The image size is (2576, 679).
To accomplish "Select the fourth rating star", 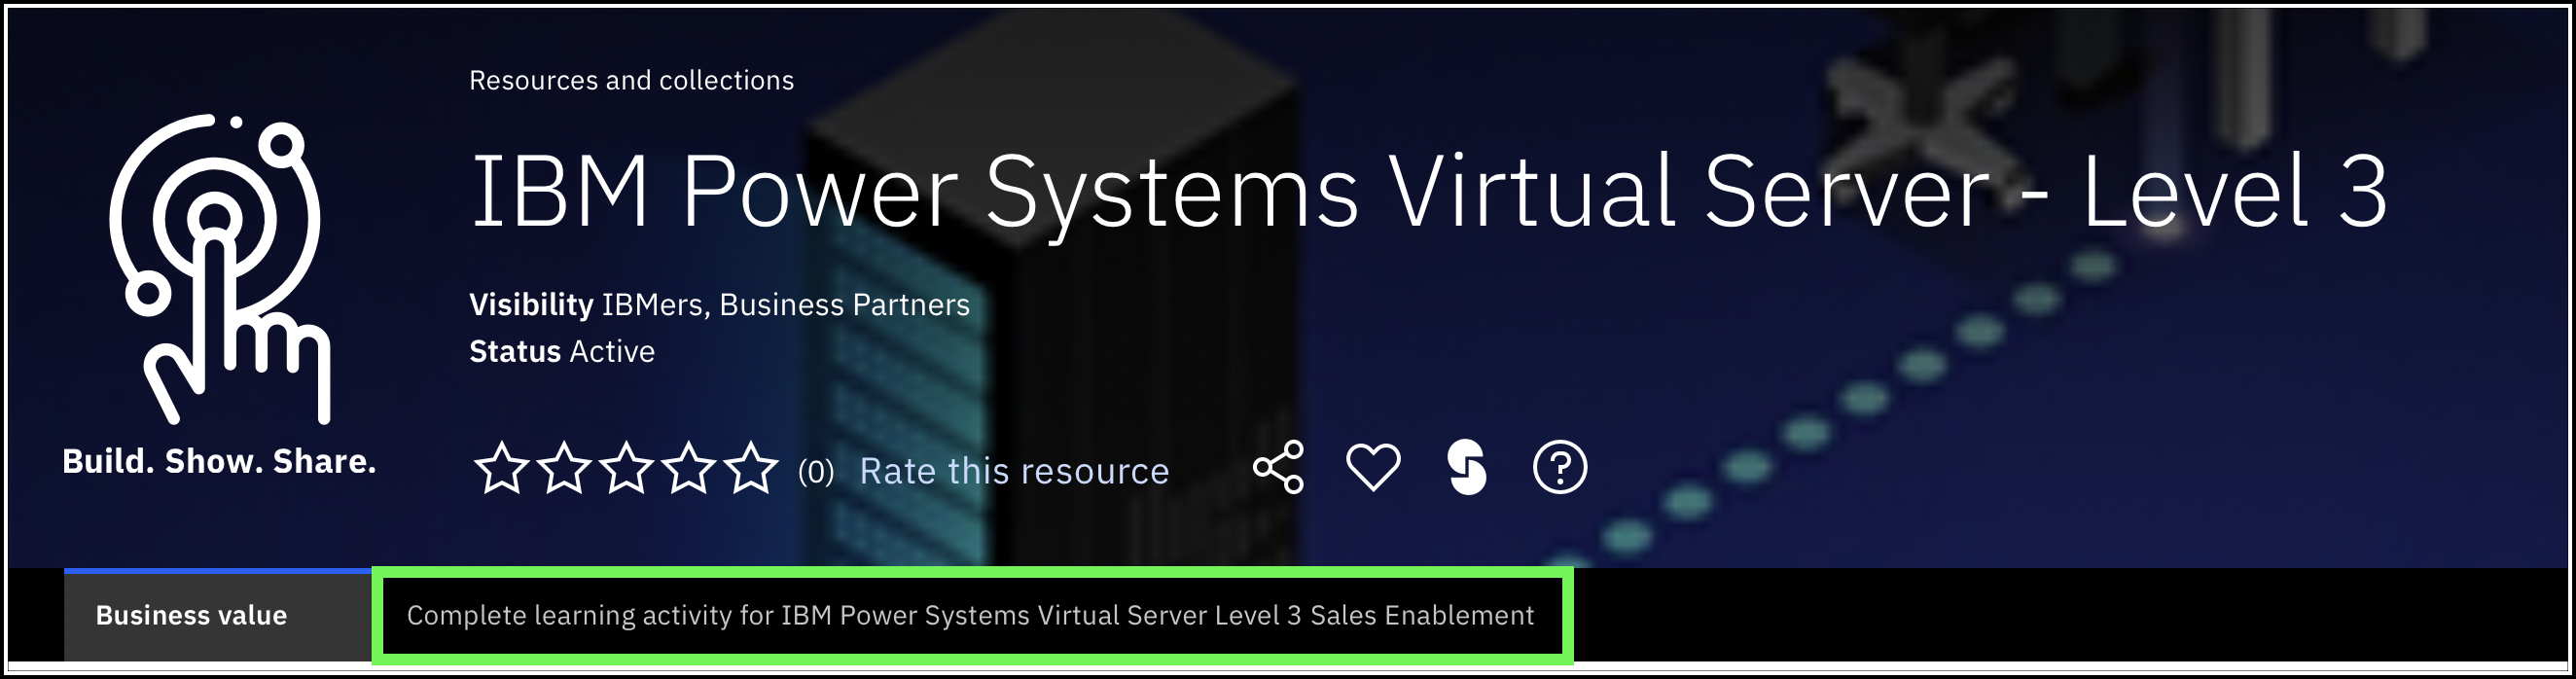I will point(689,468).
